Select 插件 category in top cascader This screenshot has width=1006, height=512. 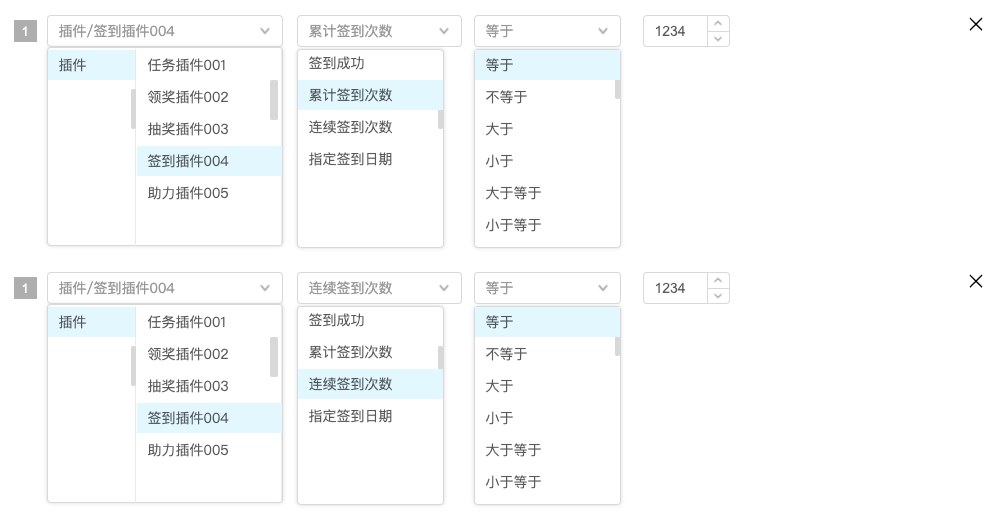(x=91, y=65)
